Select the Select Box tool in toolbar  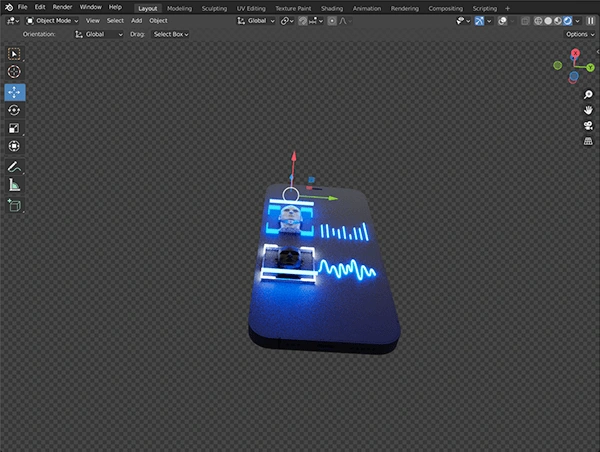[15, 54]
